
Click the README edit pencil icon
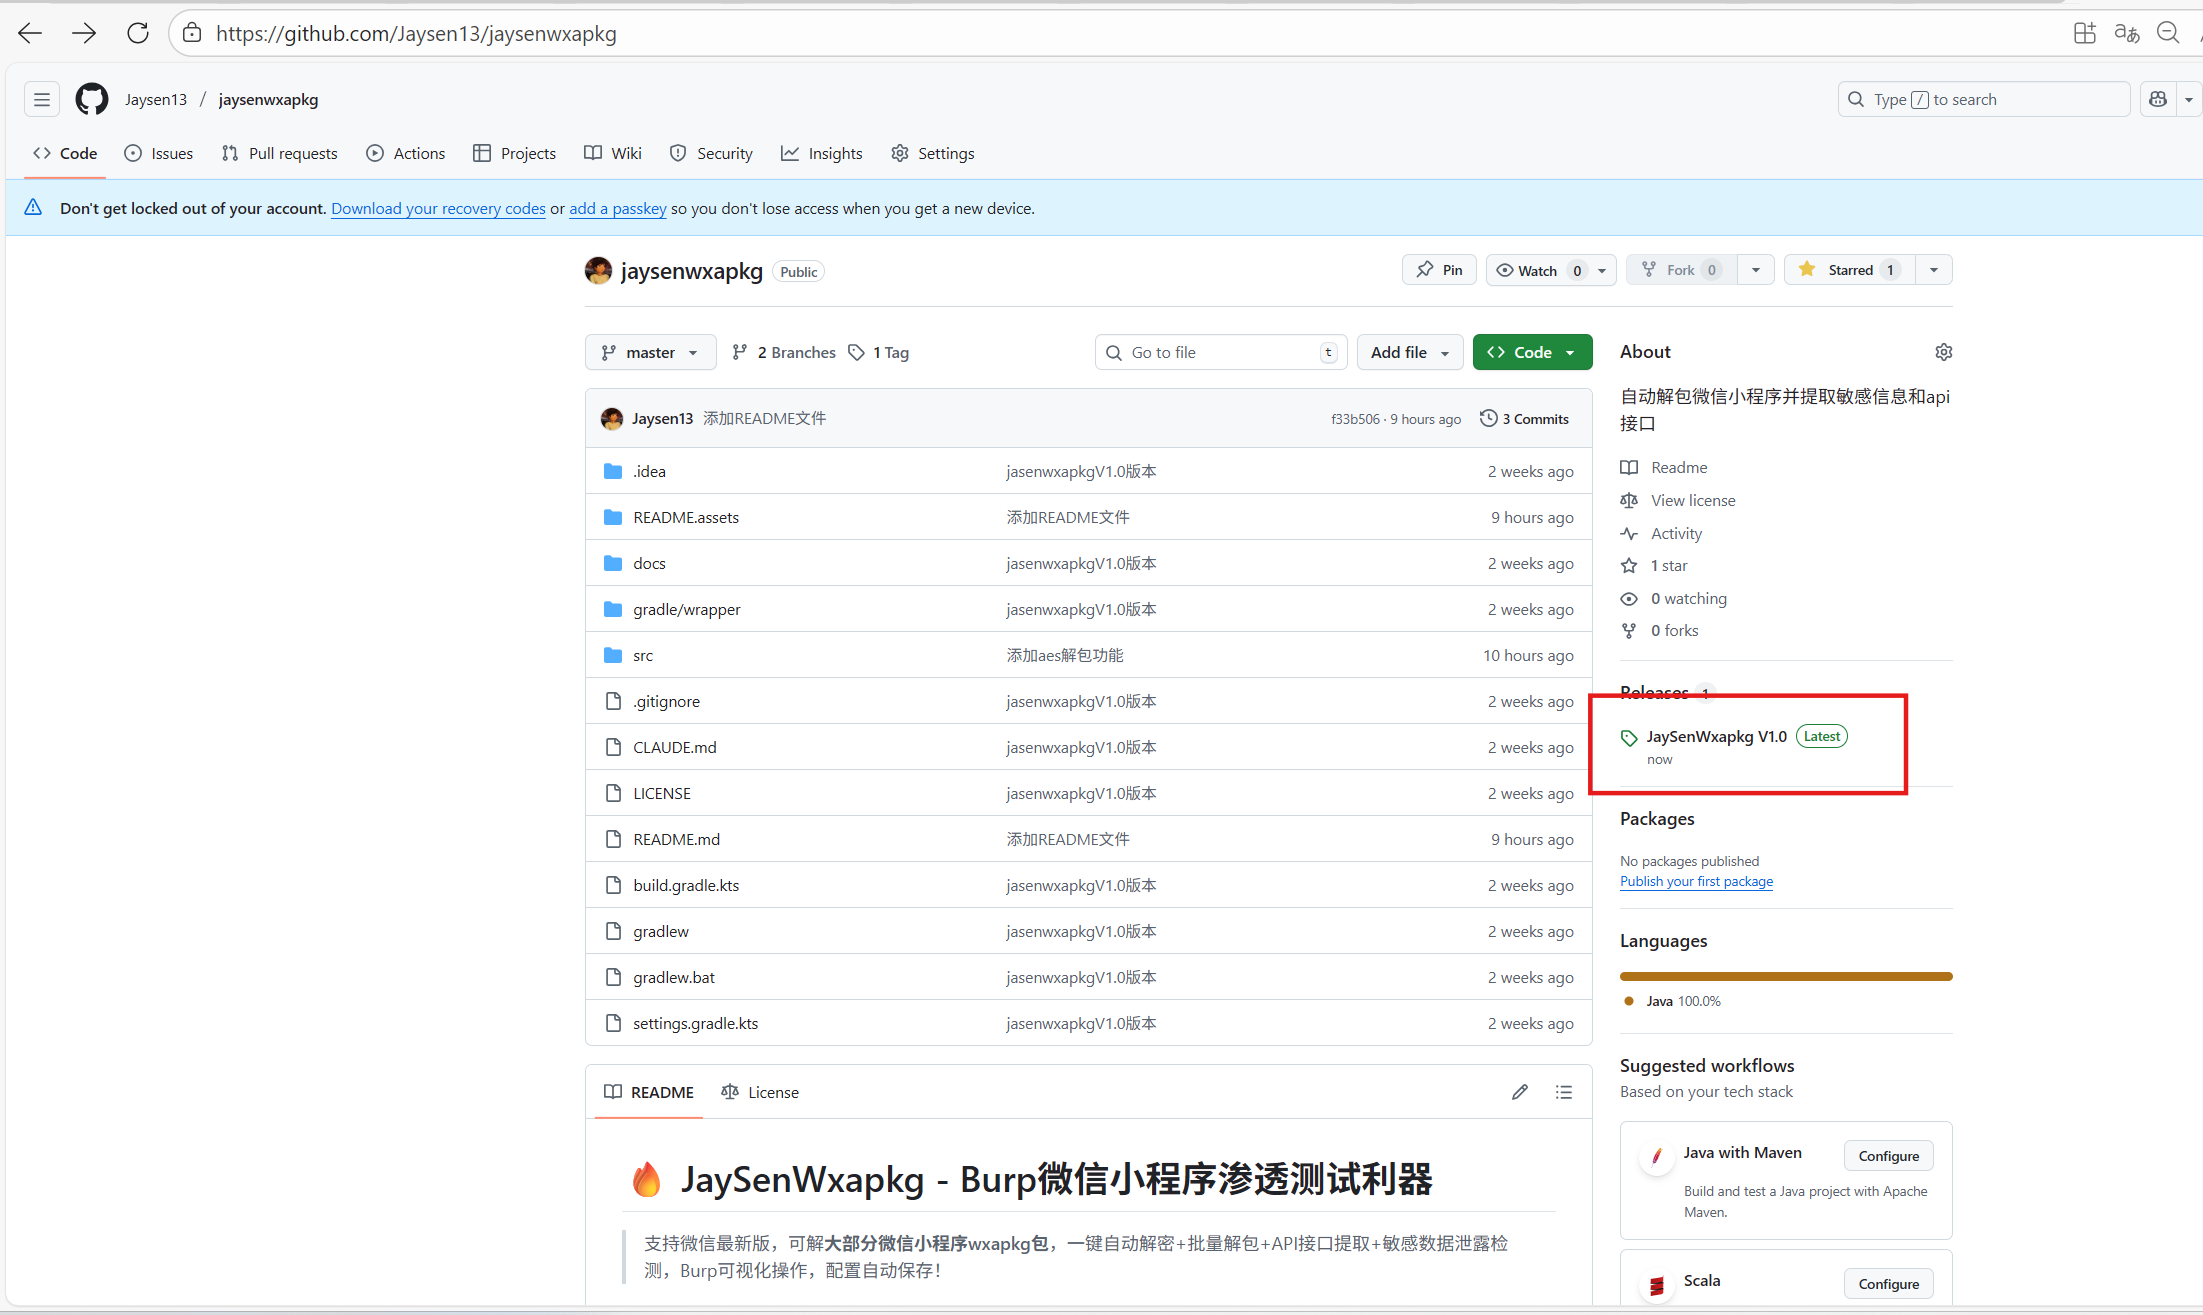pyautogui.click(x=1519, y=1092)
